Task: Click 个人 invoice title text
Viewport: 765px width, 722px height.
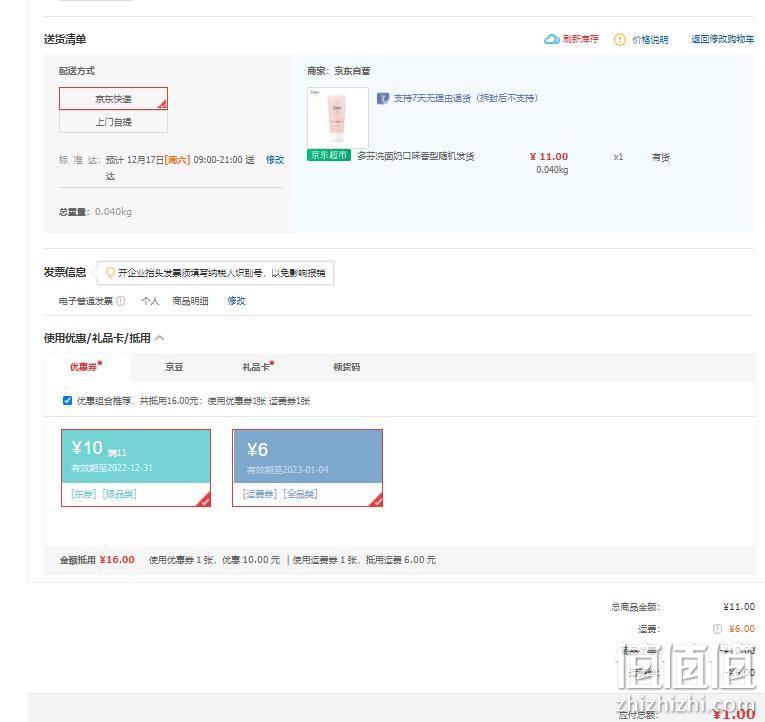Action: [x=150, y=301]
